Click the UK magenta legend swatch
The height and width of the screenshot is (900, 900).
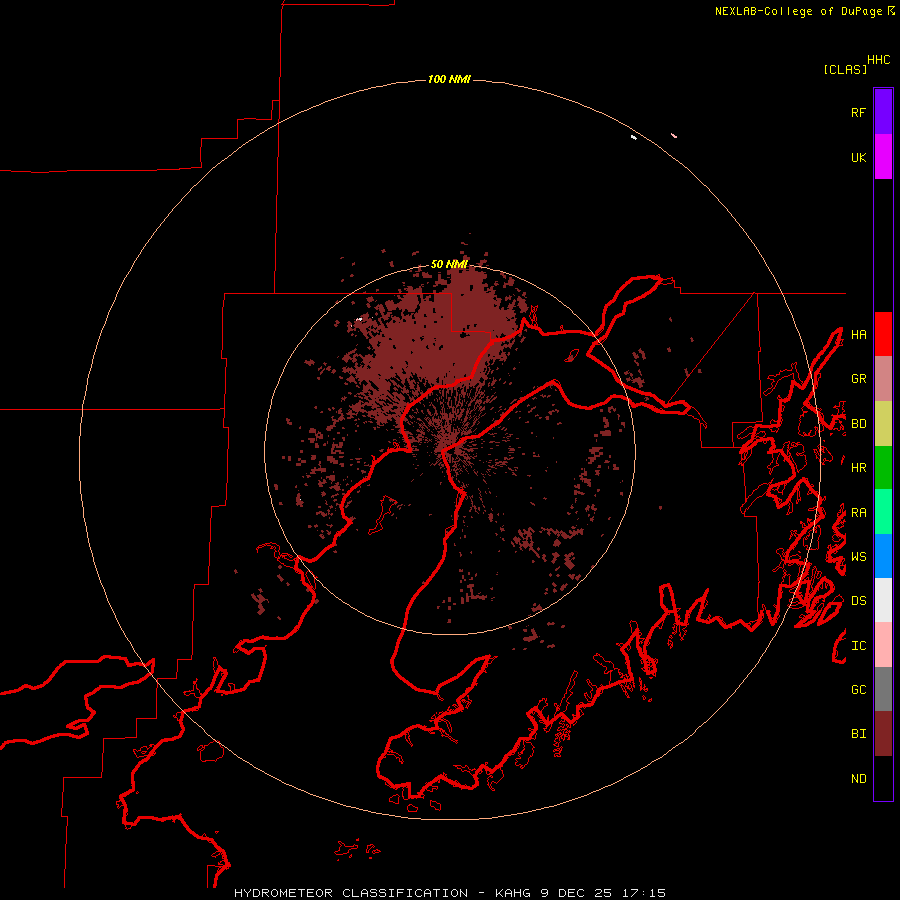pyautogui.click(x=883, y=157)
